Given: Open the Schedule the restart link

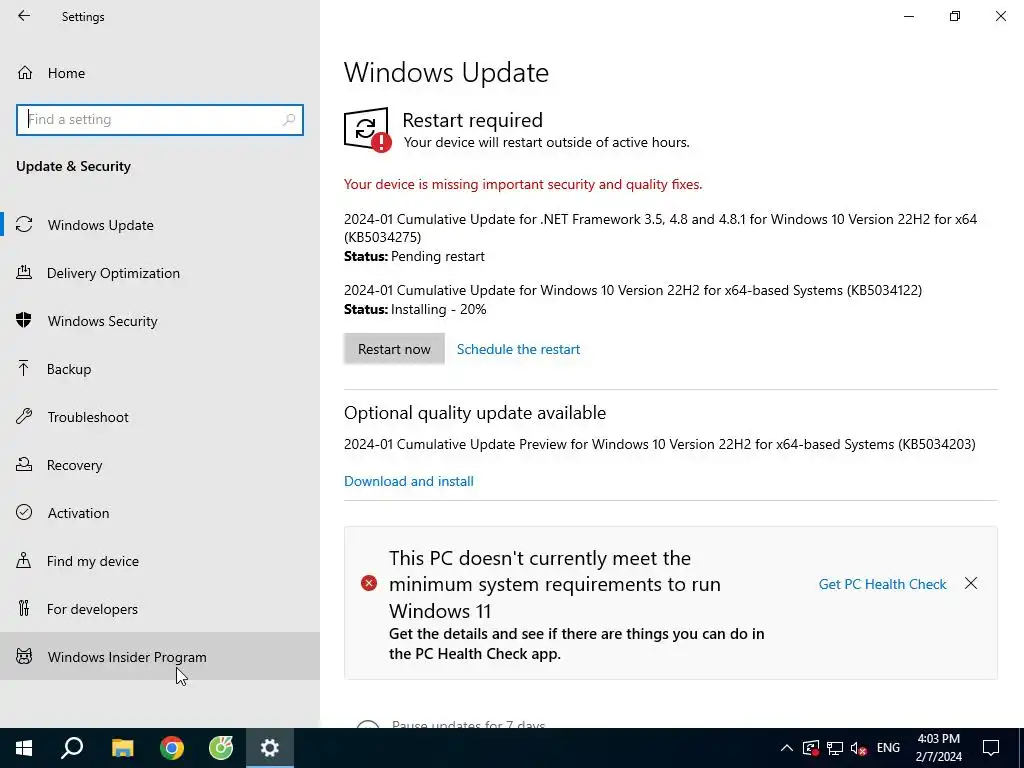Looking at the screenshot, I should [x=518, y=349].
